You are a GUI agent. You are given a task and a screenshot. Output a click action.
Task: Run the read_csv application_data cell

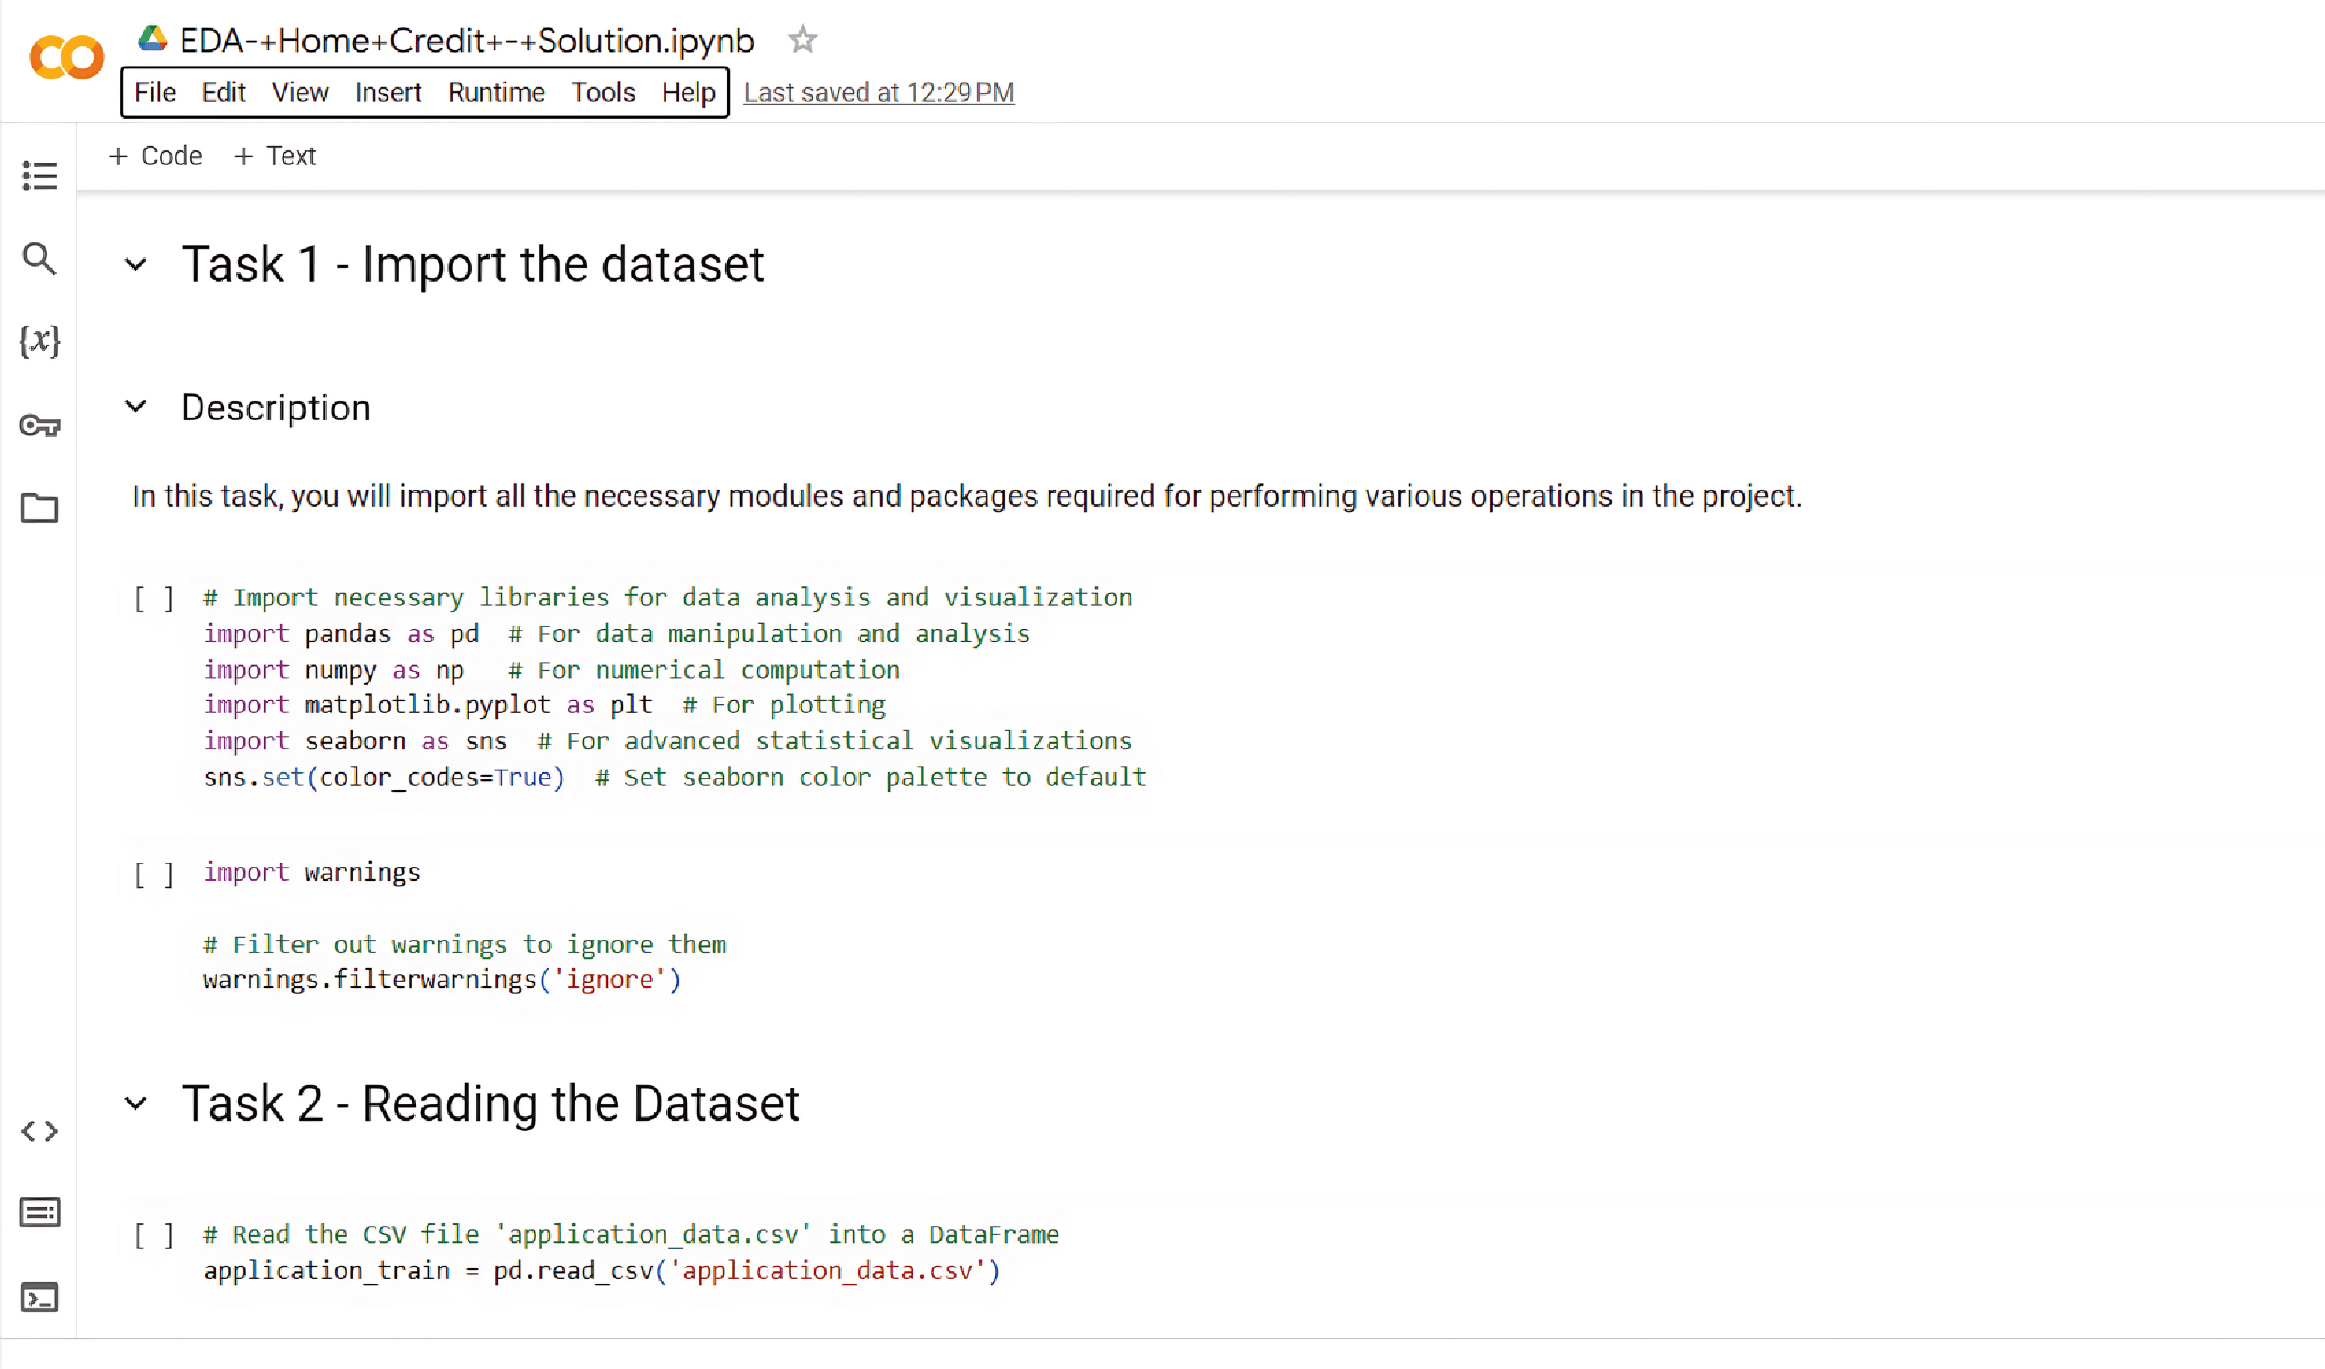(x=154, y=1235)
